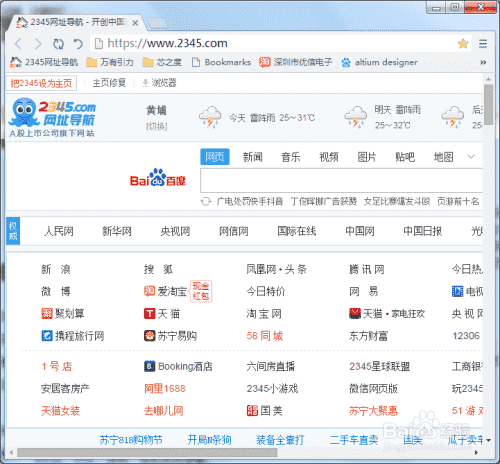Select the 图片 search tab
Image resolution: width=500 pixels, height=464 pixels.
(367, 157)
